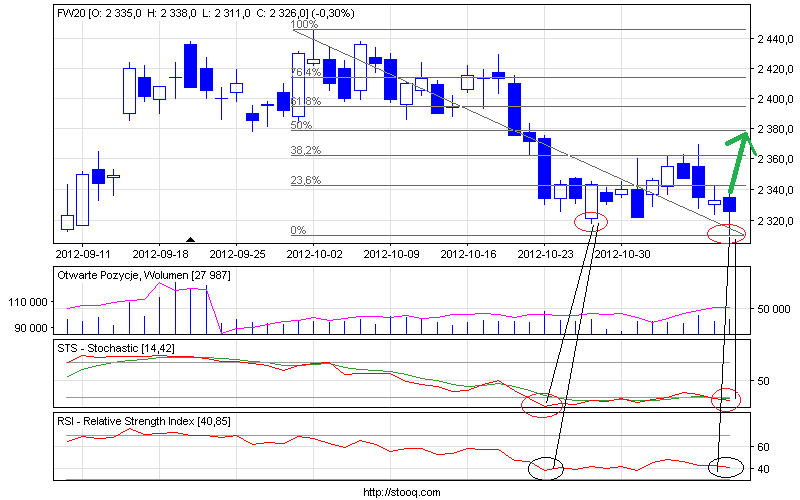Screen dimensions: 800x500
Task: Click the 2012-10-16 date label
Action: [468, 254]
